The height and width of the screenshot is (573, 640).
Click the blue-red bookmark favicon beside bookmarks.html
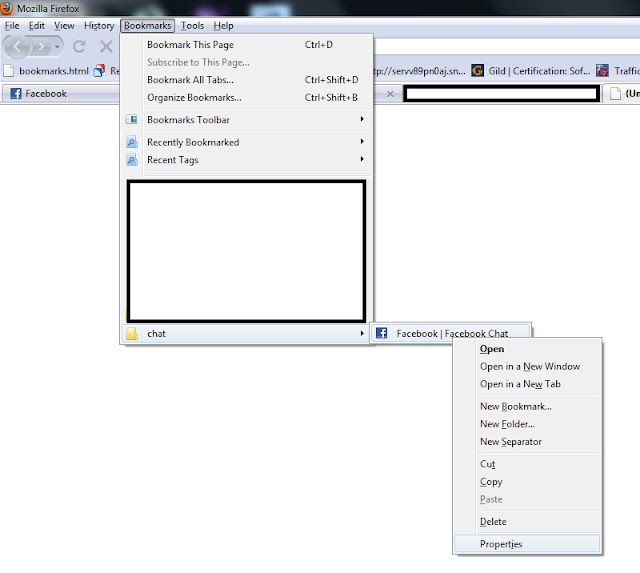click(99, 71)
